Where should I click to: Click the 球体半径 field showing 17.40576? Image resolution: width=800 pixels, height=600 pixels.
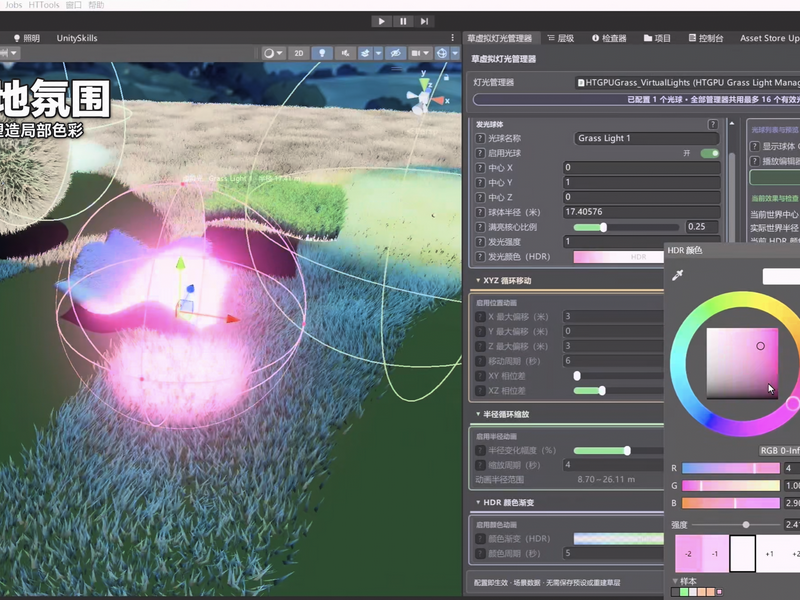coord(641,212)
